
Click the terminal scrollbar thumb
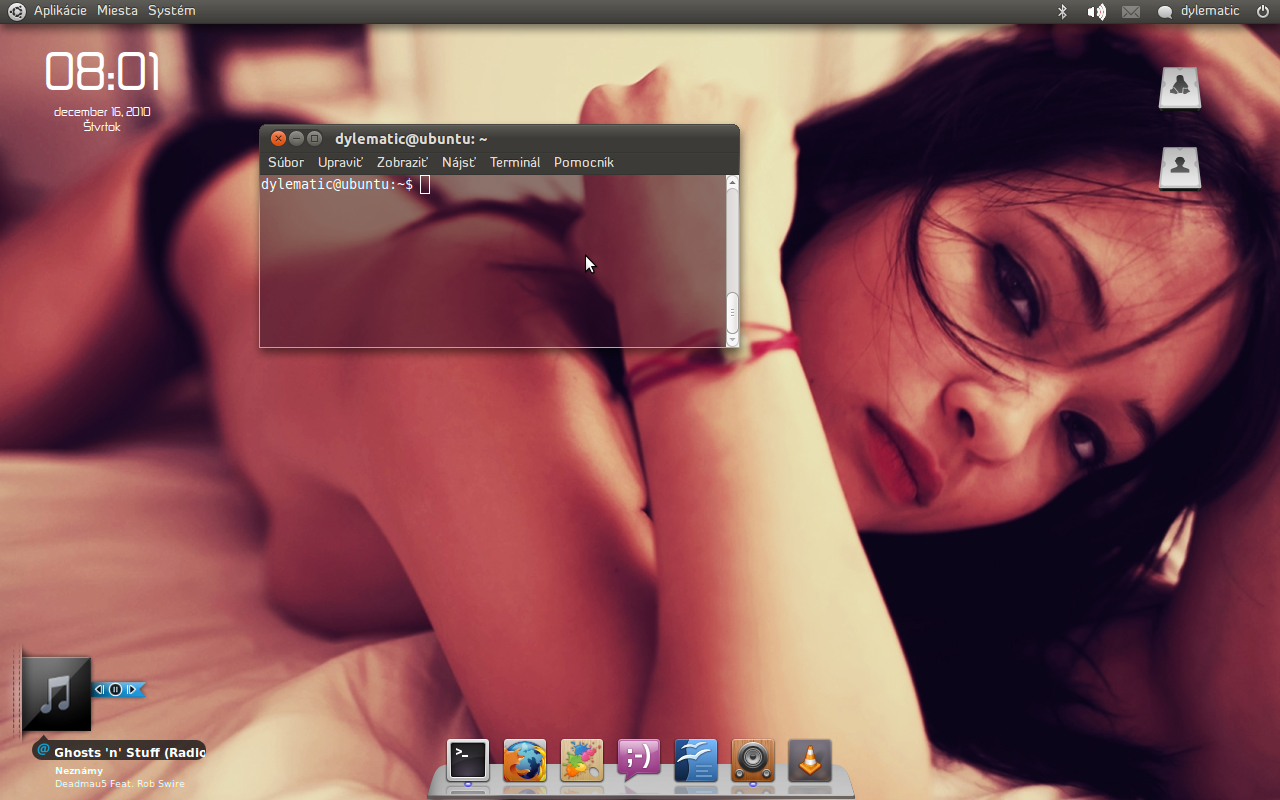[x=732, y=313]
